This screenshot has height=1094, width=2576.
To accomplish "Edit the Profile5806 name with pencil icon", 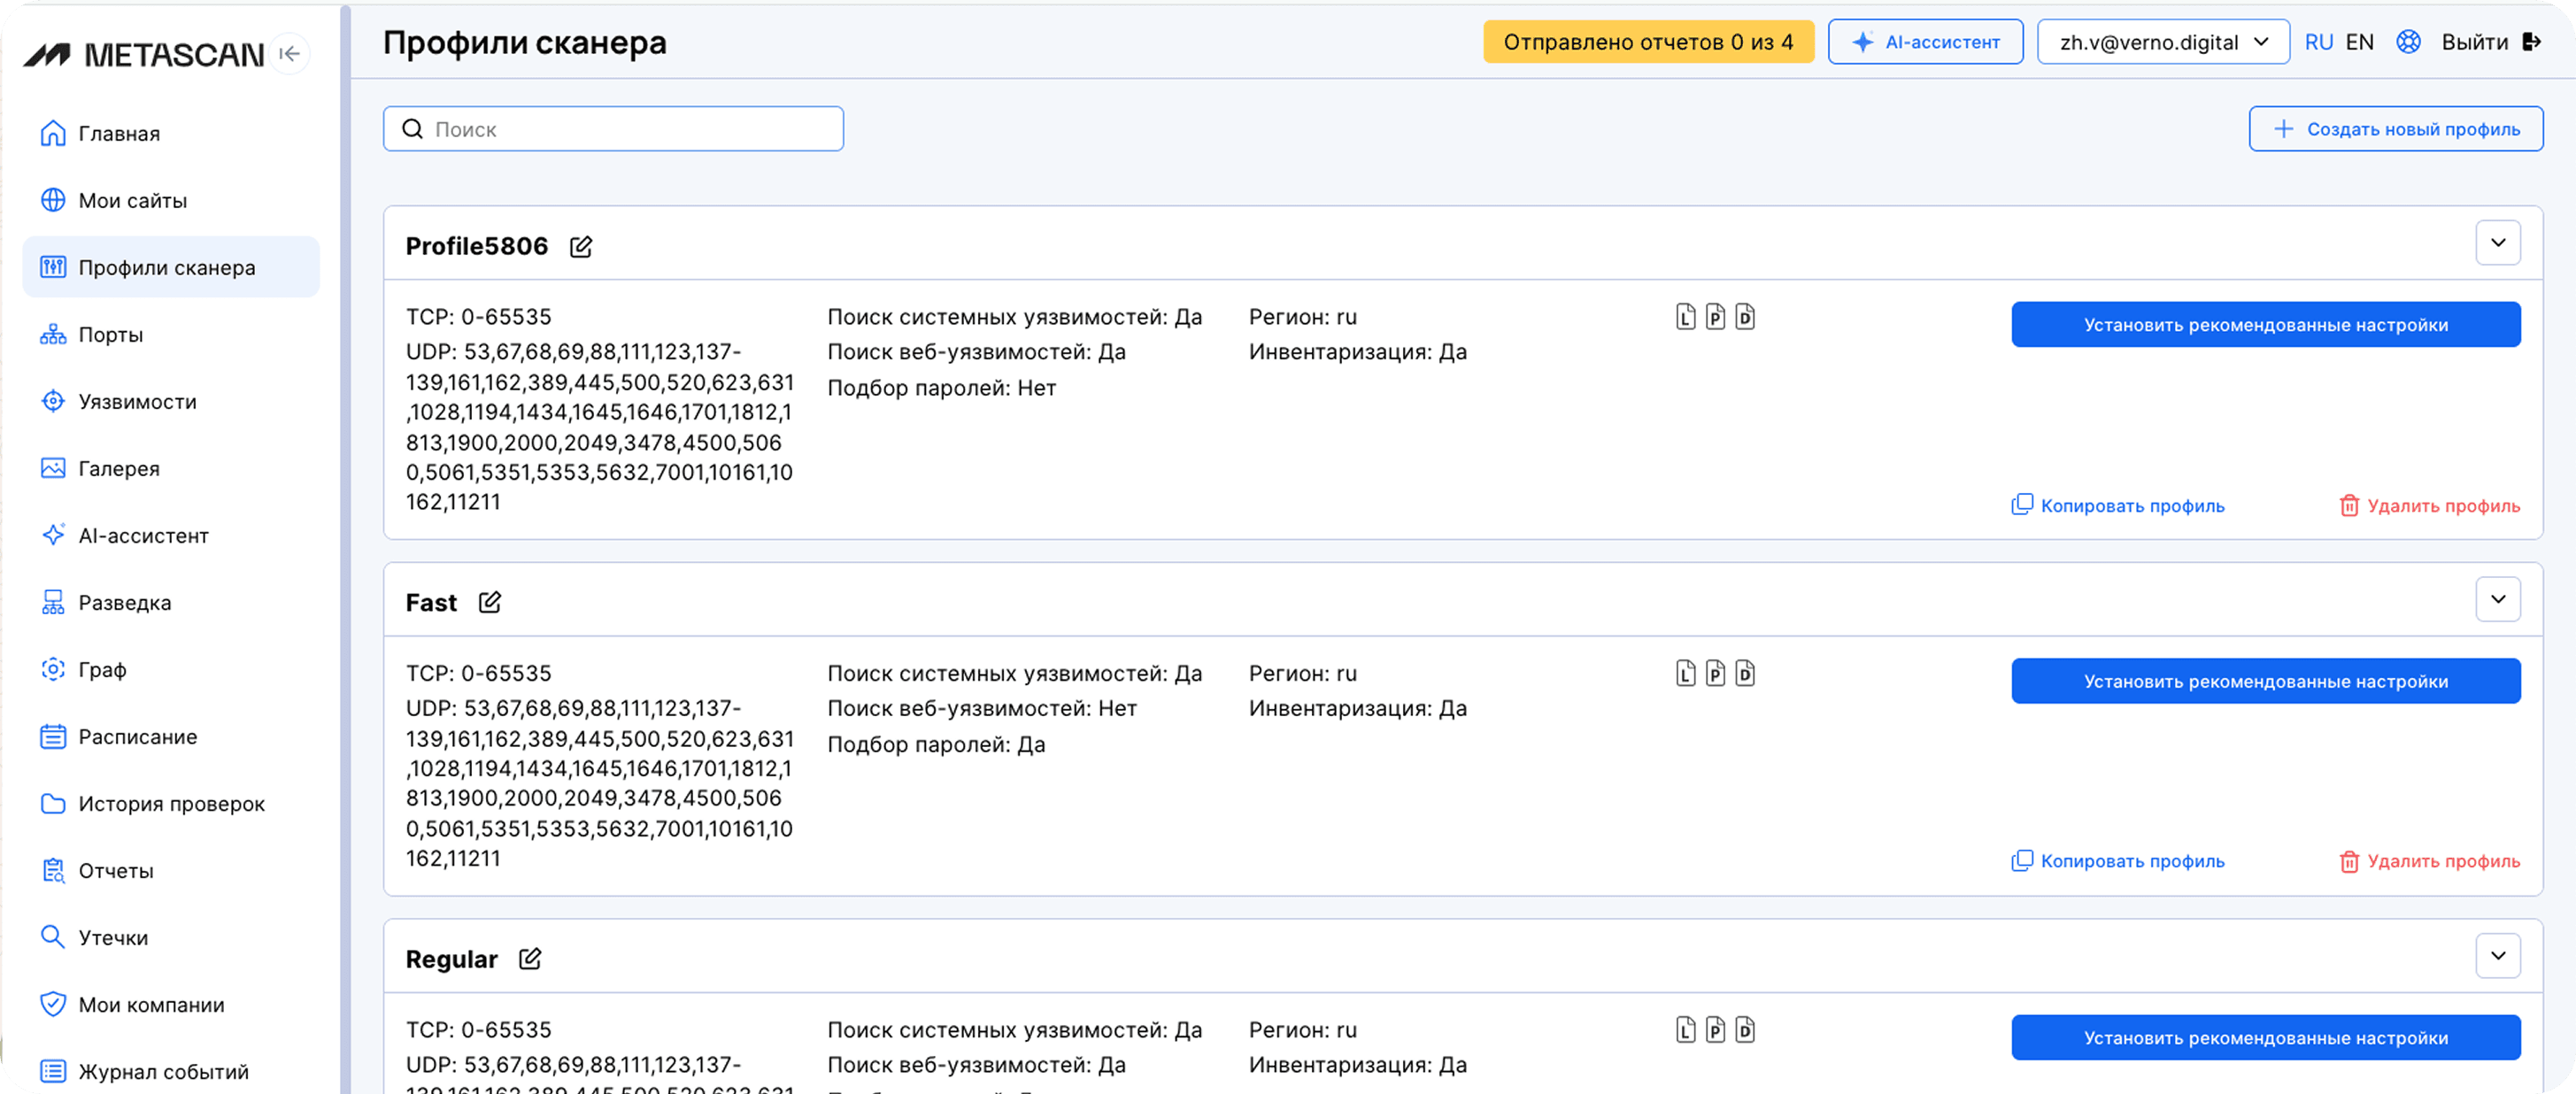I will click(581, 246).
